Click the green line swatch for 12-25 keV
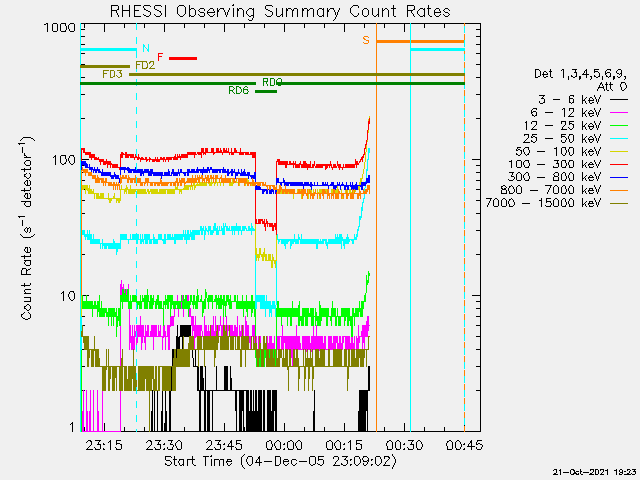This screenshot has width=640, height=480. 619,125
